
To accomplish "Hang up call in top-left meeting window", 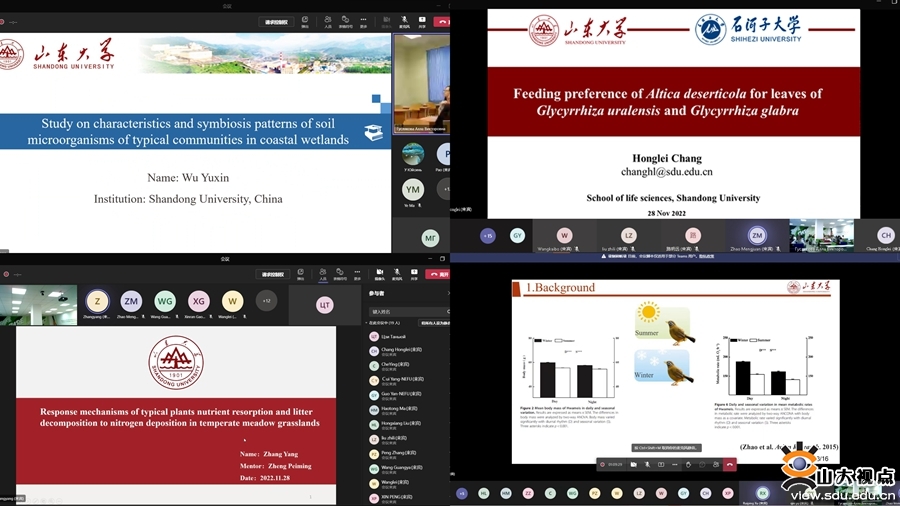I will tap(442, 21).
